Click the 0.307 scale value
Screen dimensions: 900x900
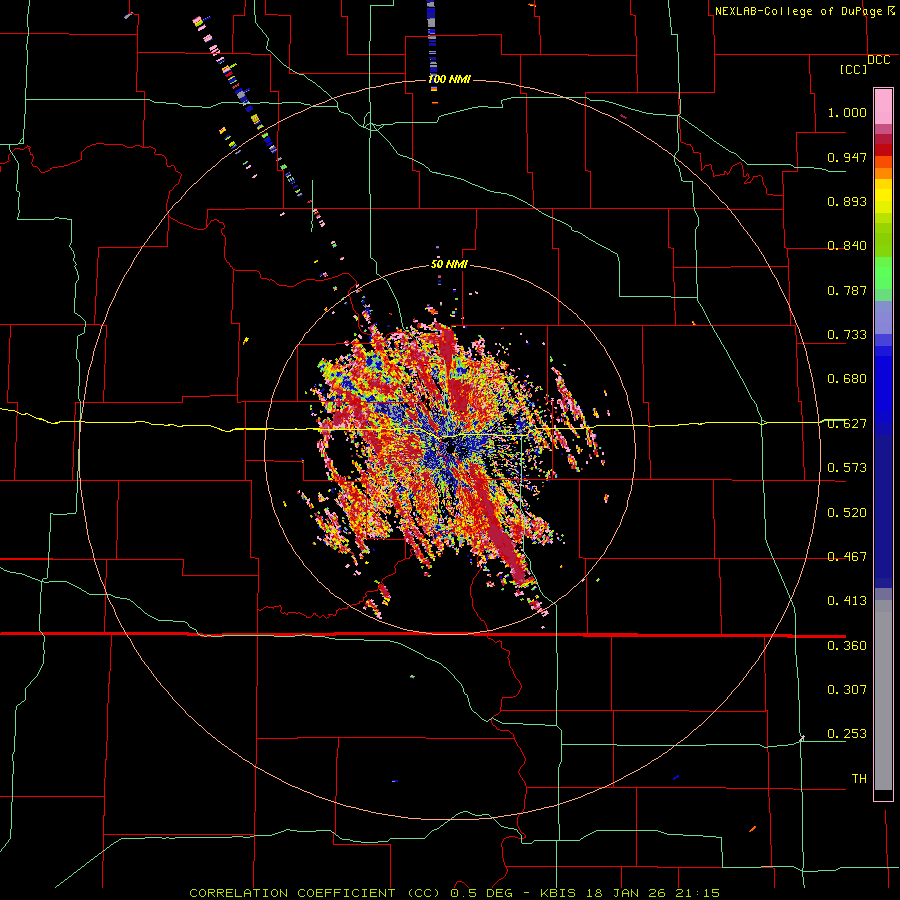point(847,690)
